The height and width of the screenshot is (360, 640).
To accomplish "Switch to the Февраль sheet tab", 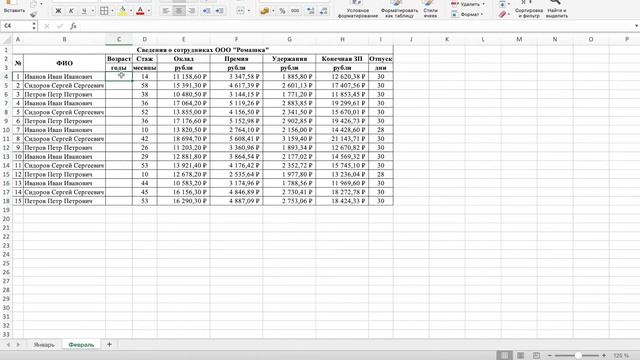I will [x=81, y=345].
